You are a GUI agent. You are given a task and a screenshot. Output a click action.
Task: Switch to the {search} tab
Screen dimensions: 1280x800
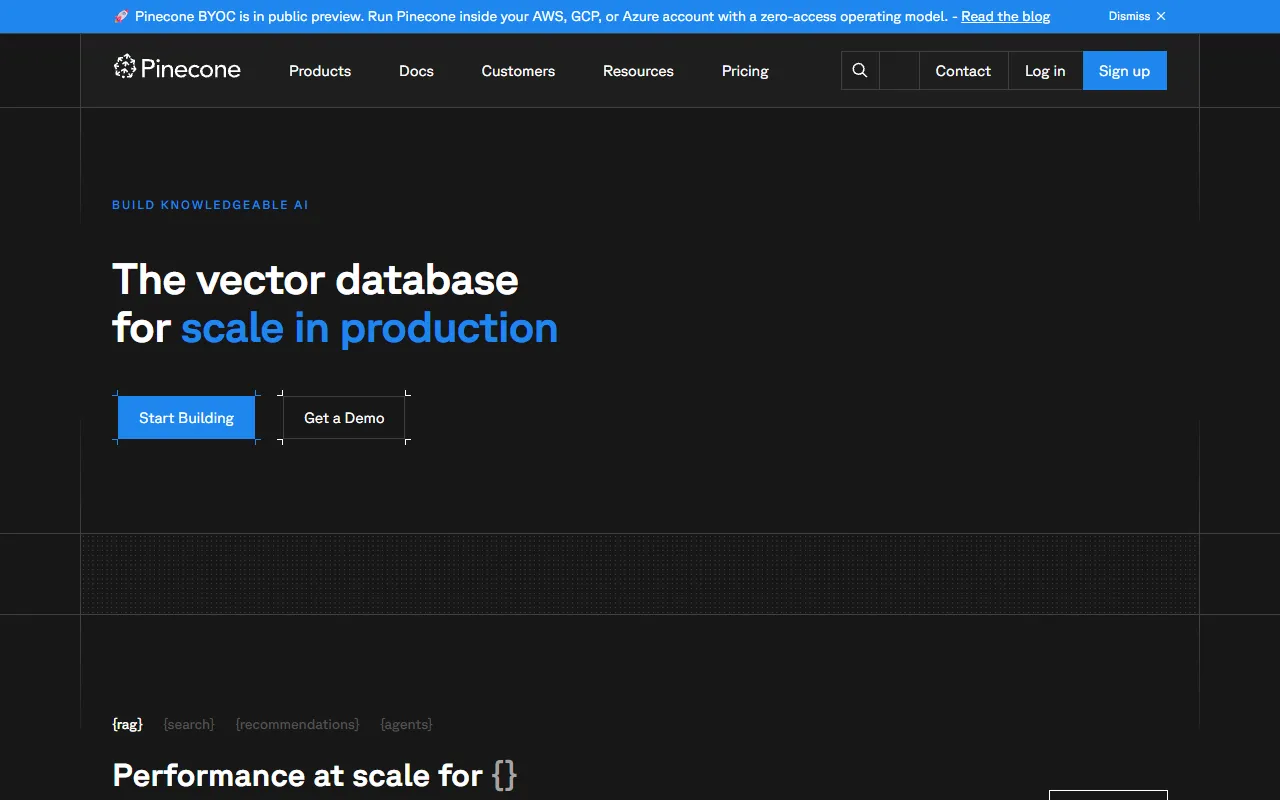point(189,724)
